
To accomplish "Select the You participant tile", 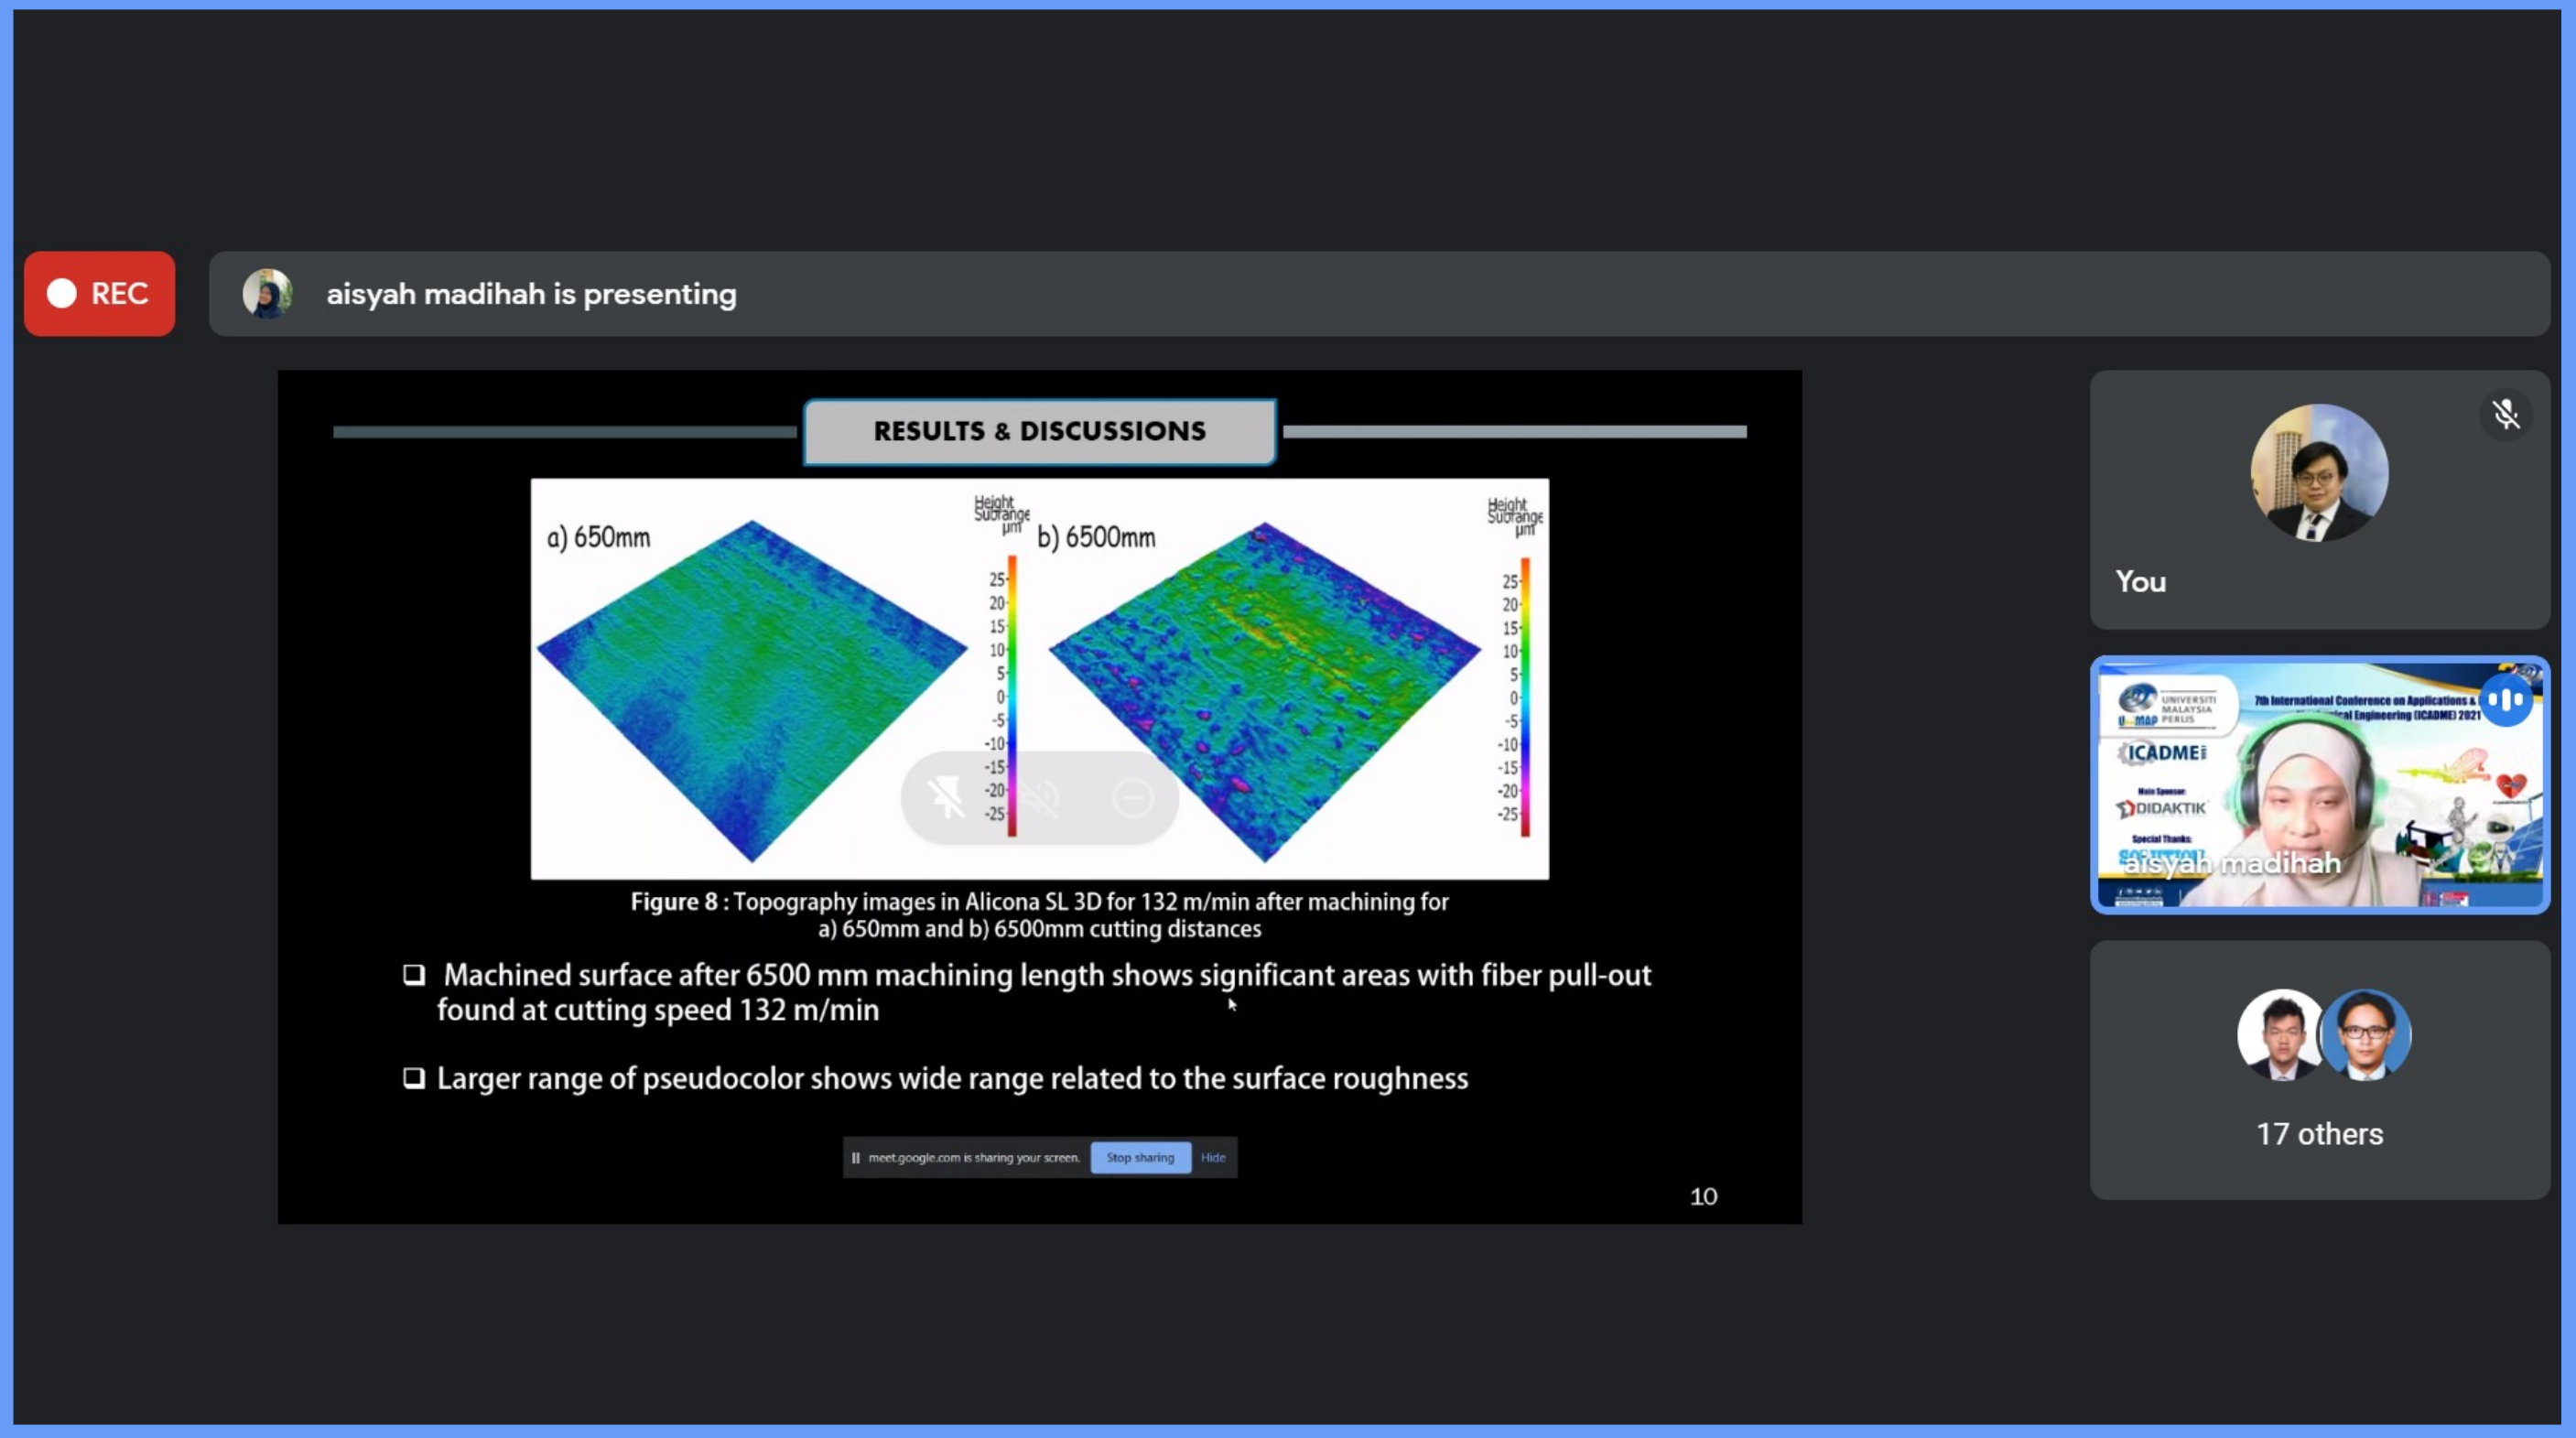I will [2319, 500].
